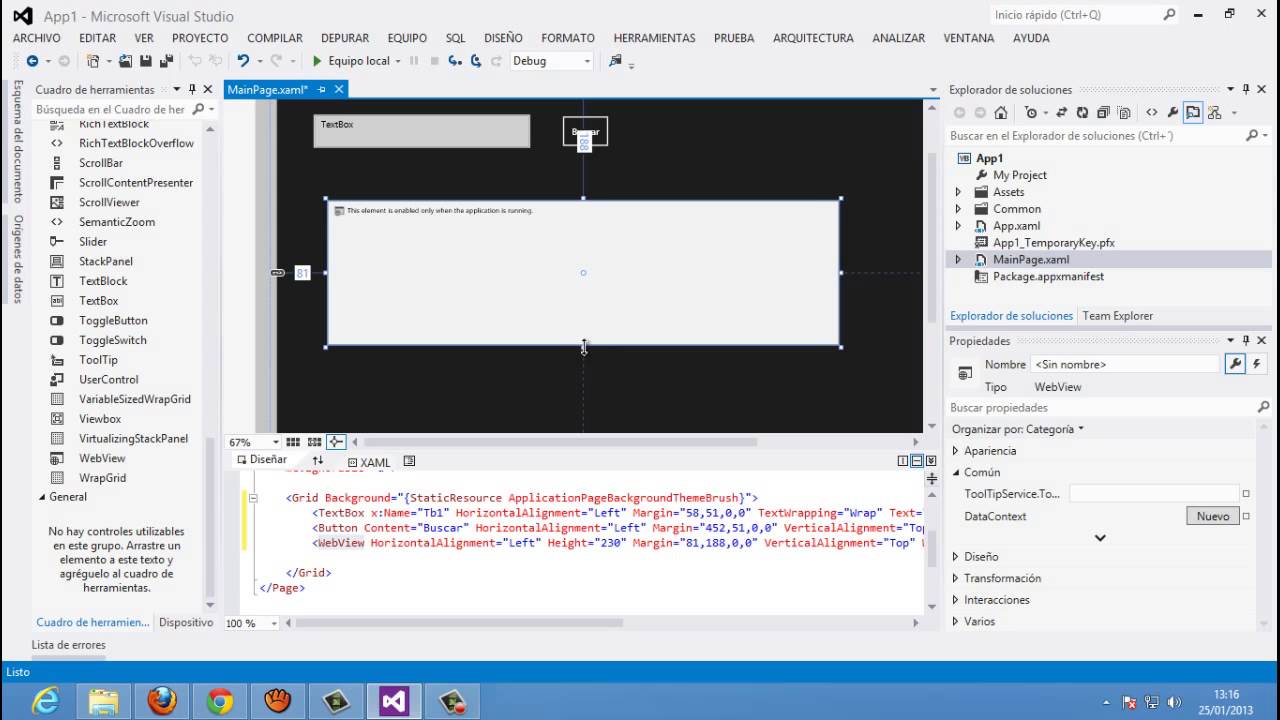Toggle show snap grid button
This screenshot has height=720, width=1280.
pyautogui.click(x=293, y=442)
